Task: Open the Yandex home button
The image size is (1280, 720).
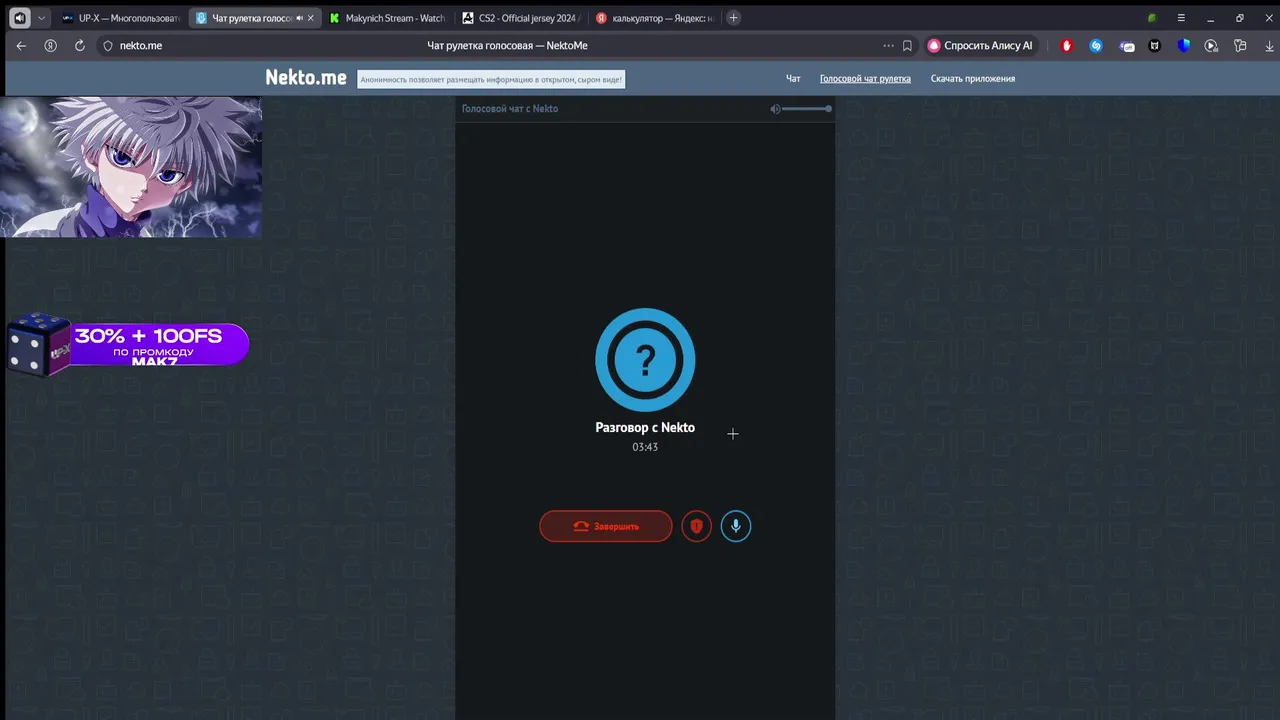Action: coord(50,46)
